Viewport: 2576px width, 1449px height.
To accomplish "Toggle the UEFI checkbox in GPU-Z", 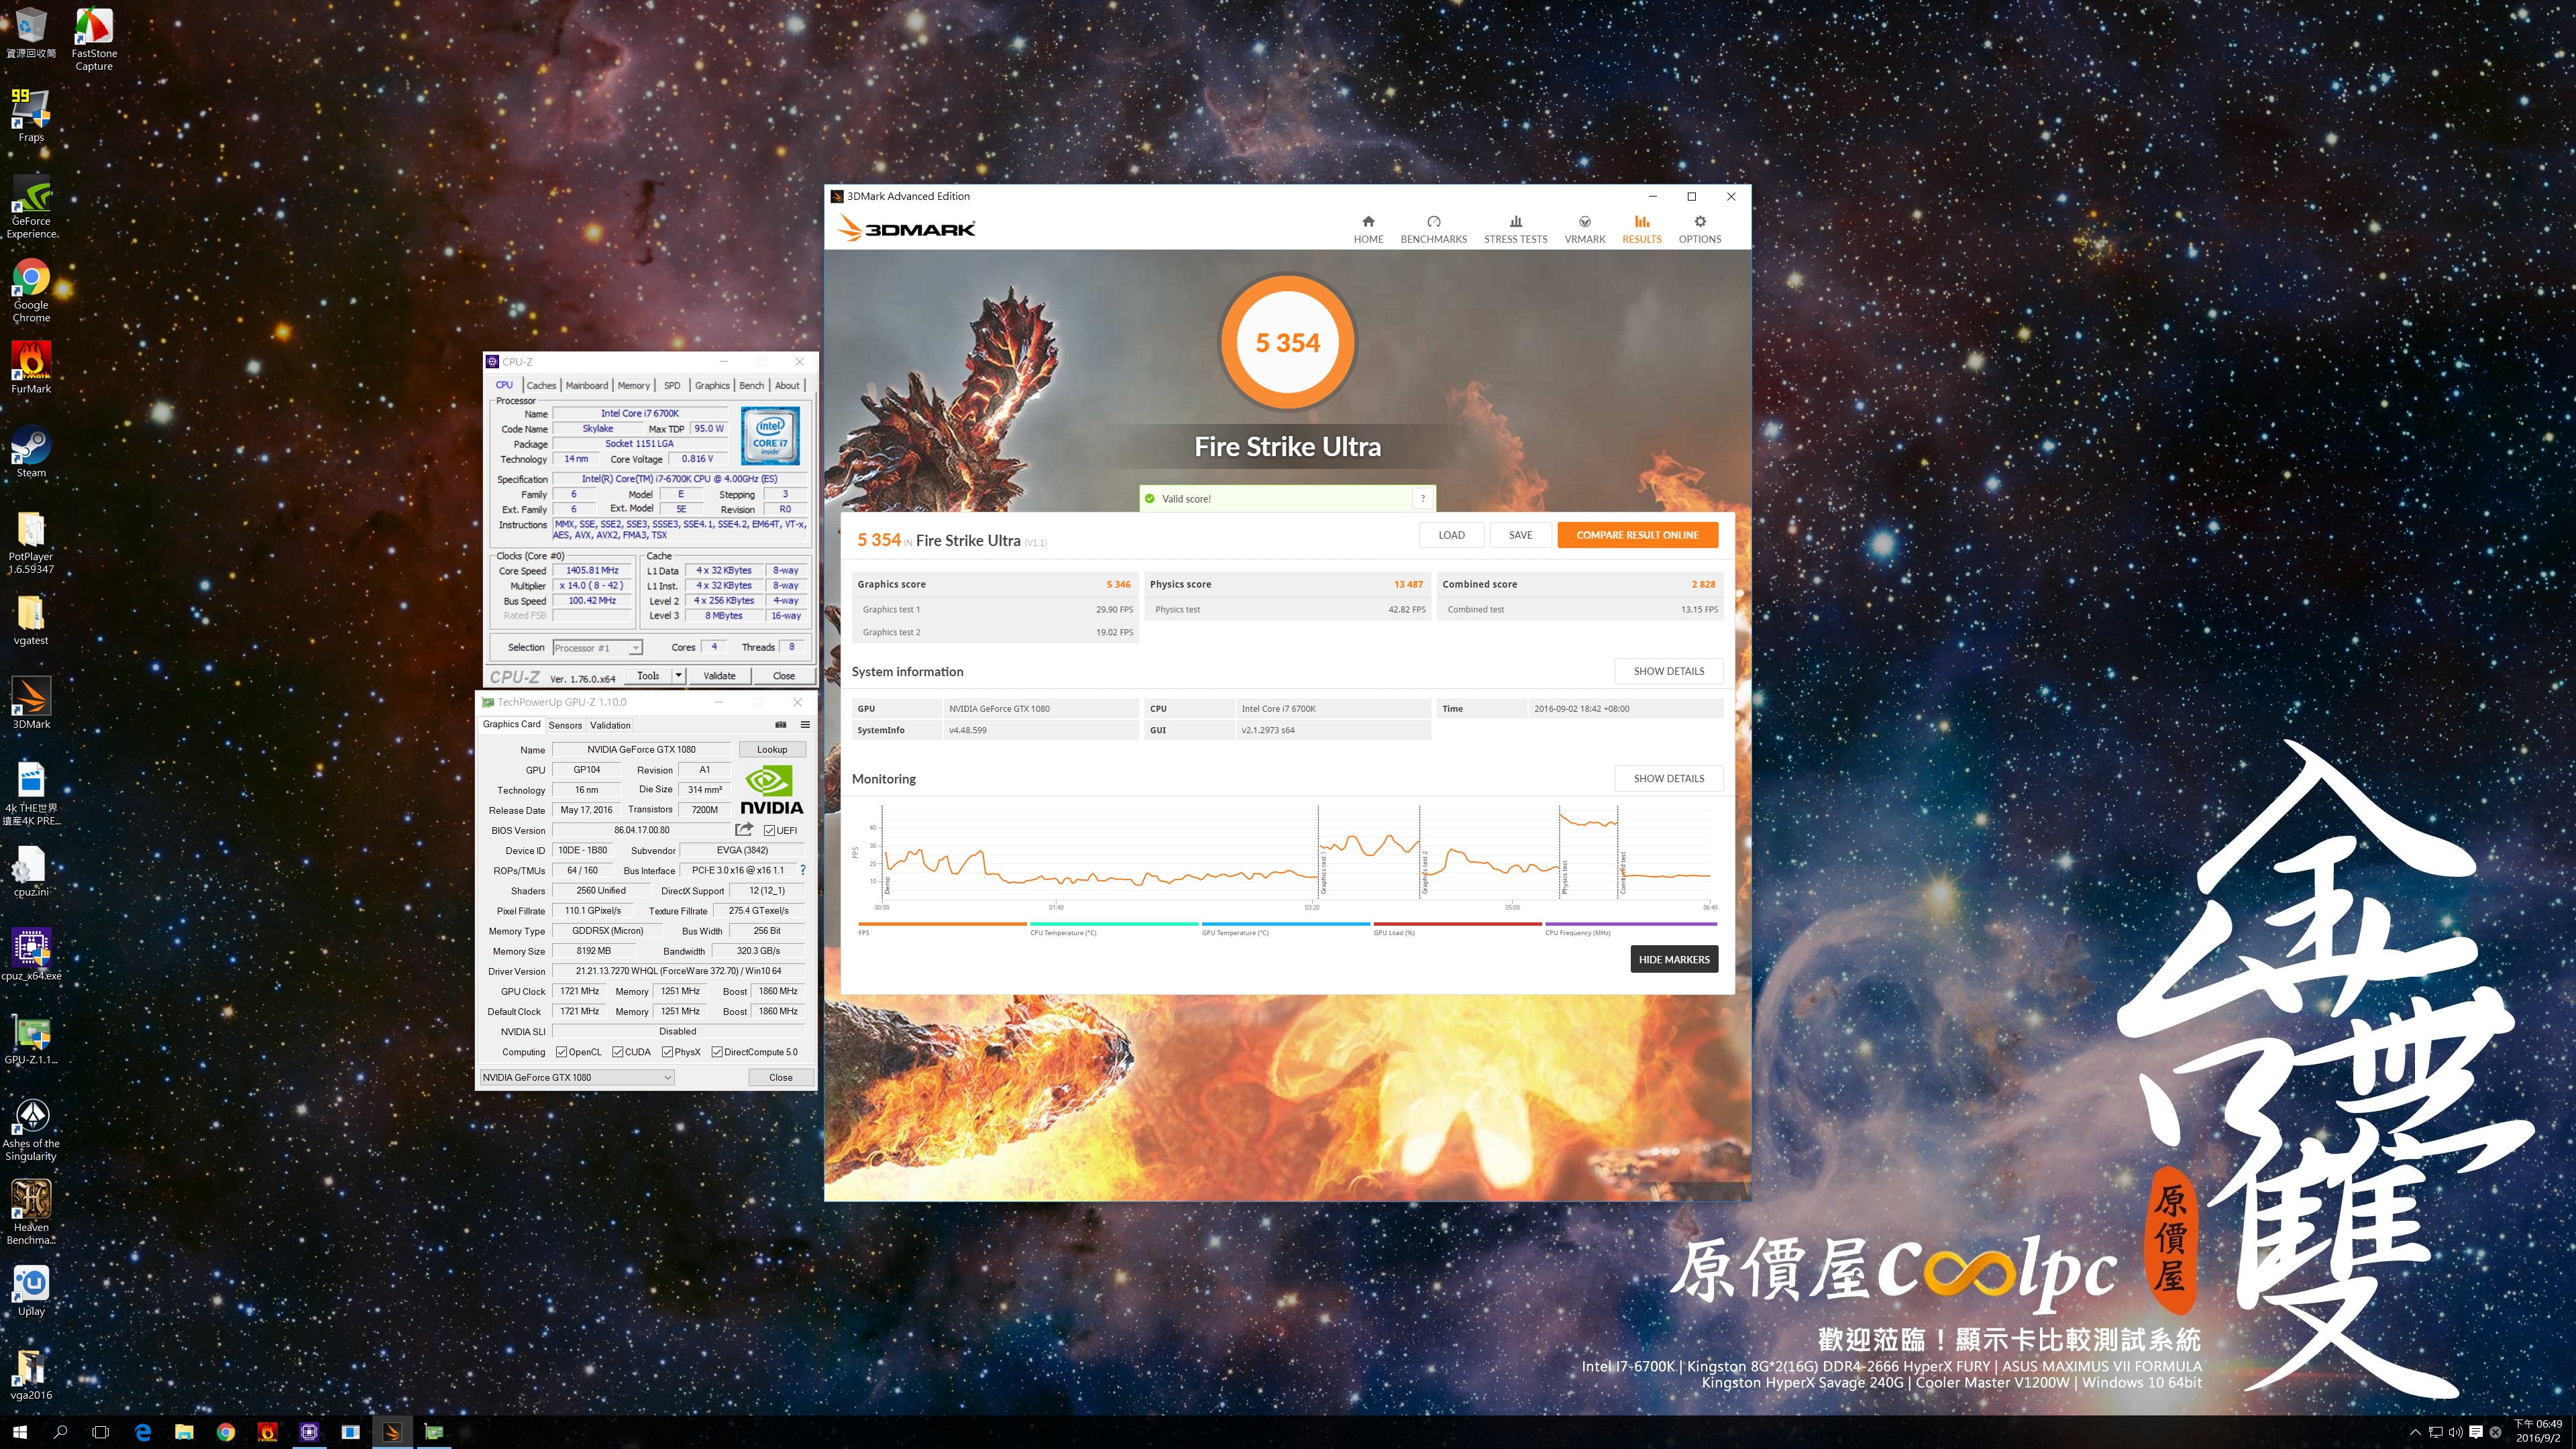I will (769, 830).
